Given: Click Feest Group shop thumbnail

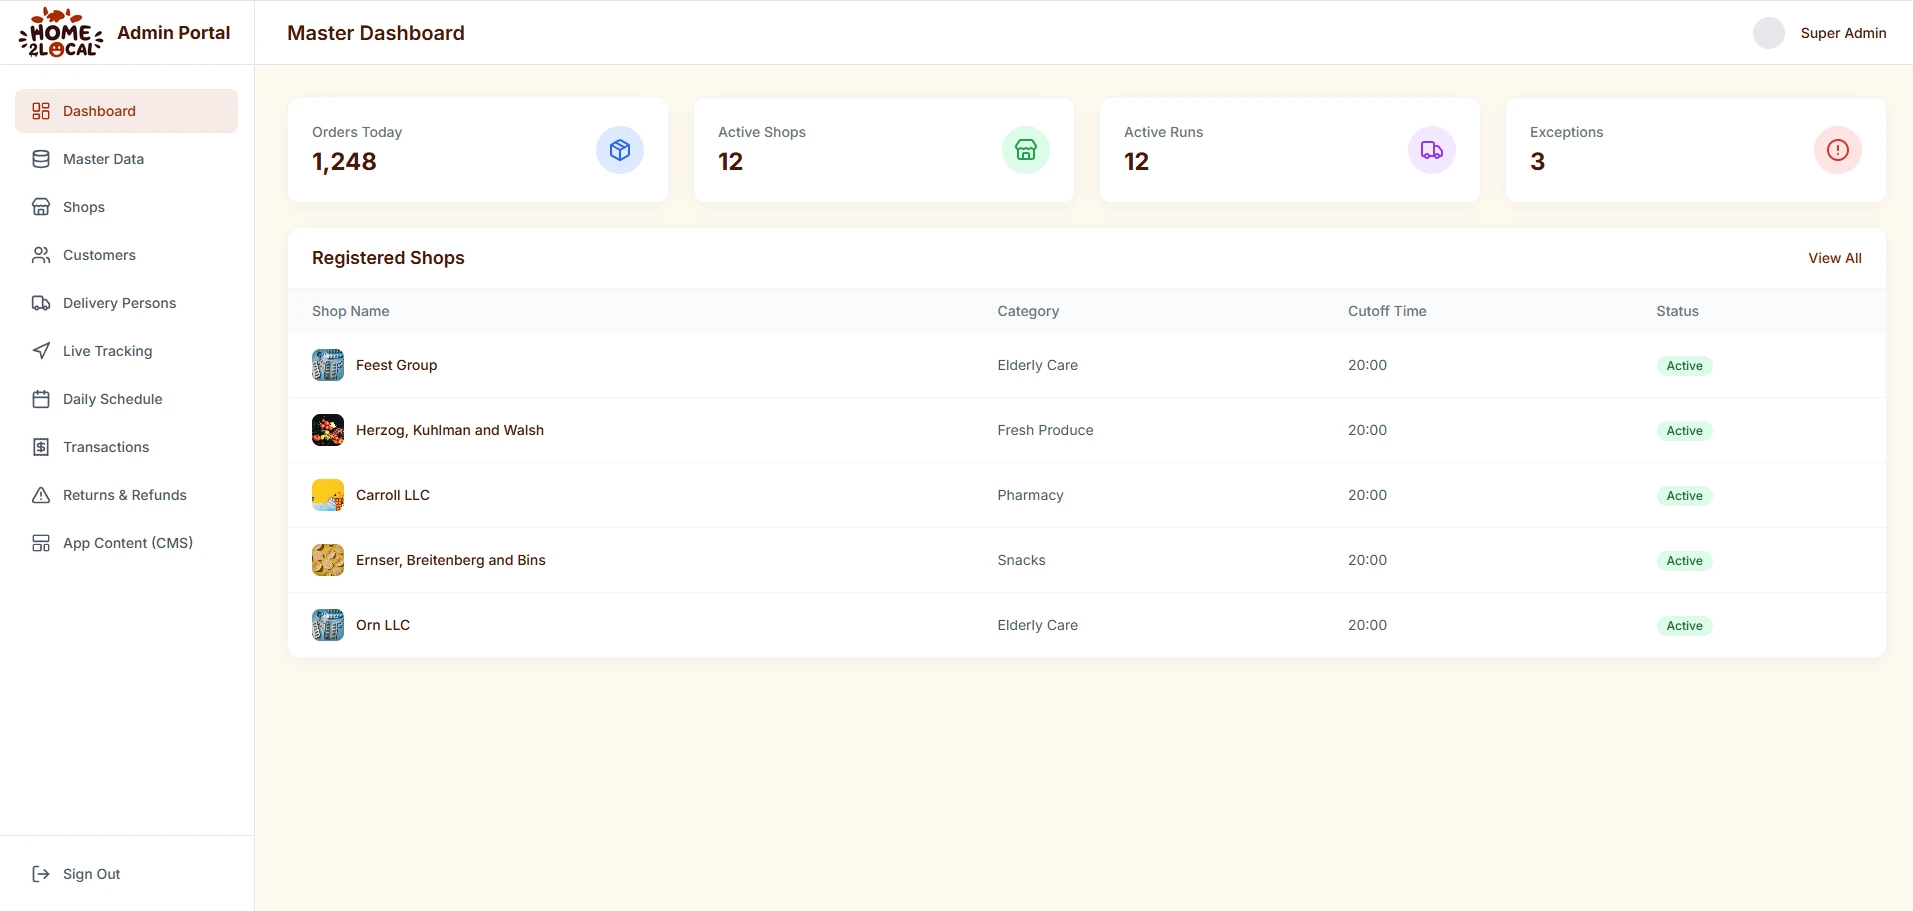Looking at the screenshot, I should [x=328, y=365].
